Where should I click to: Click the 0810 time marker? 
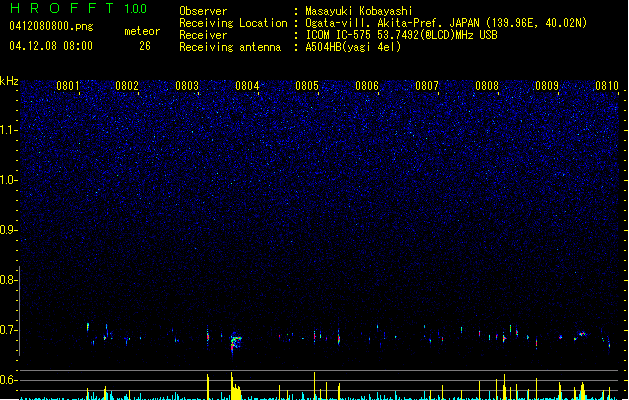[x=607, y=86]
